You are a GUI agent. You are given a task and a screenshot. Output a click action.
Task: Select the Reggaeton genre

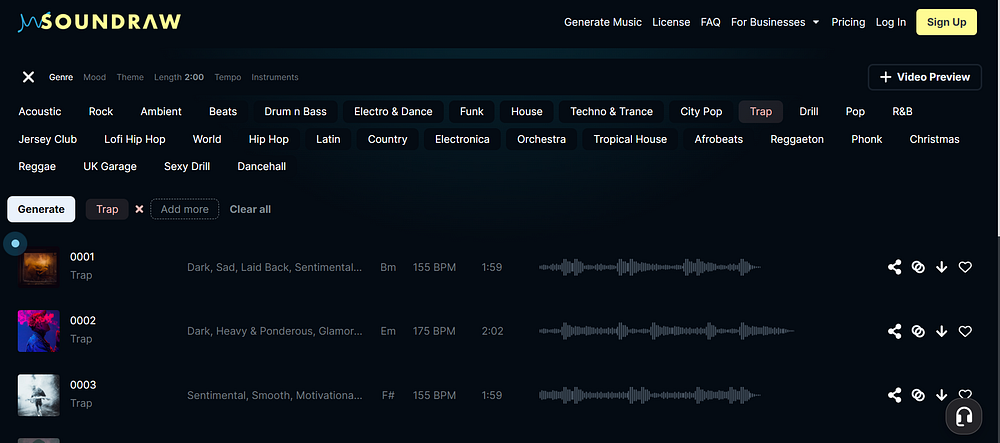797,139
